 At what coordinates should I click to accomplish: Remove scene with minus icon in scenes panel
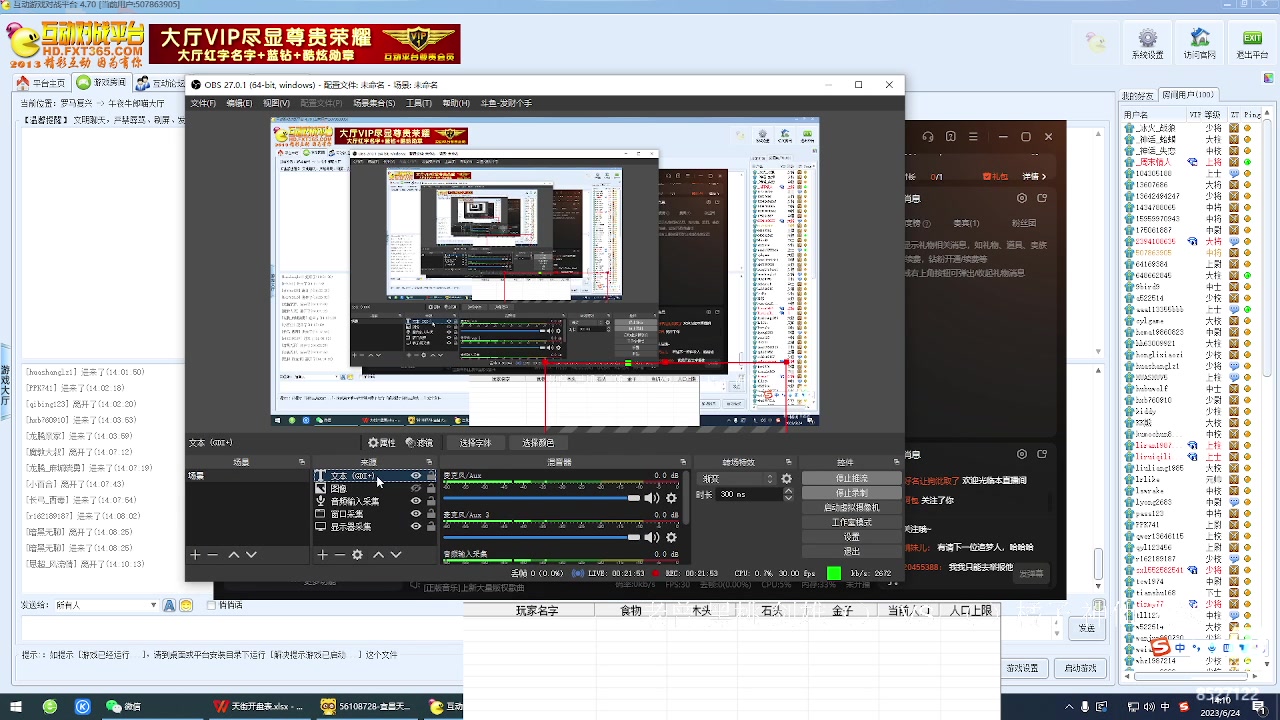click(x=213, y=555)
